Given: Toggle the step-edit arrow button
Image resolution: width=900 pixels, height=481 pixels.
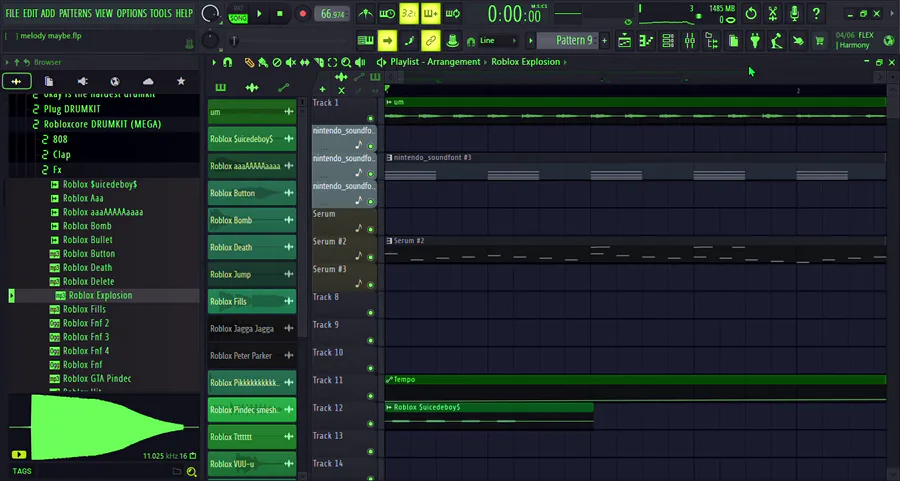Looking at the screenshot, I should 387,41.
